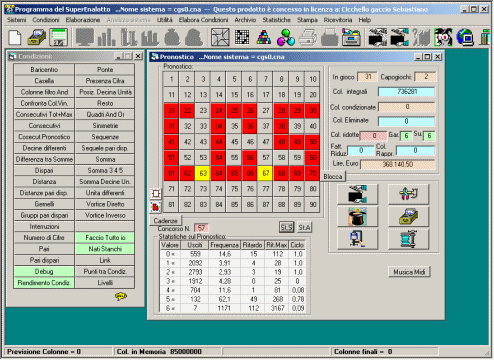Open the Condizioni menu
This screenshot has height=360, width=494.
(x=46, y=20)
